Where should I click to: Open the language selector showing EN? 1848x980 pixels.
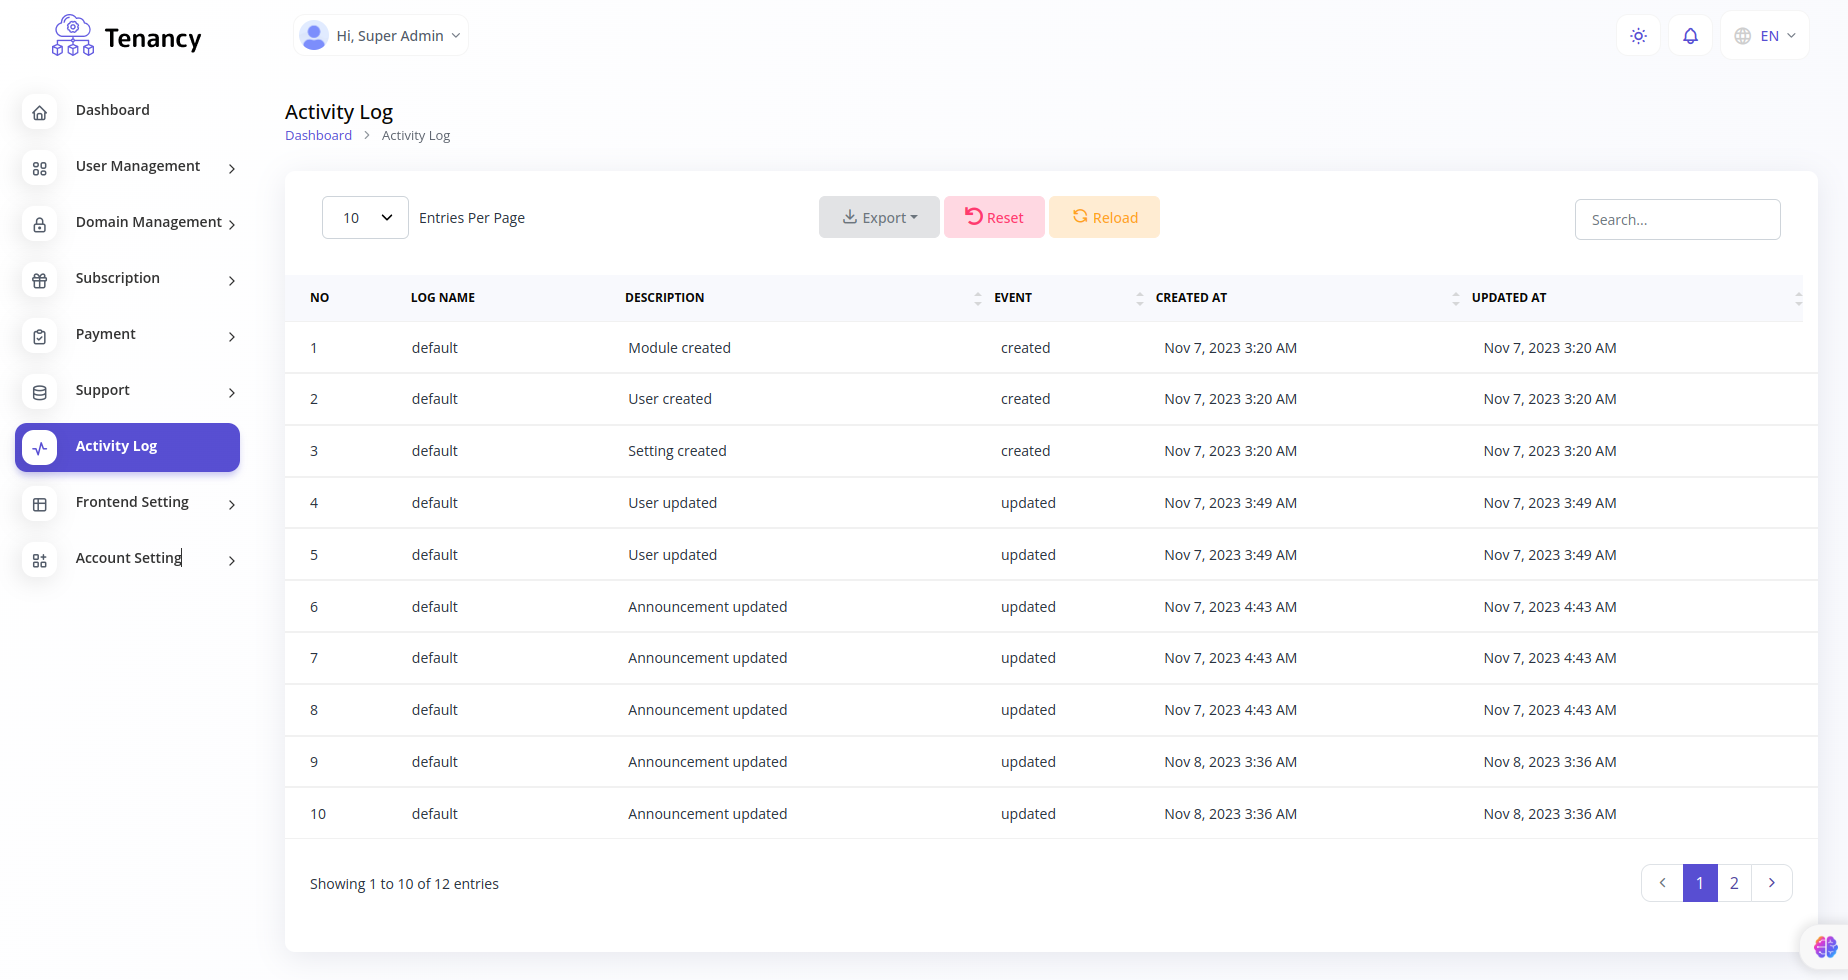click(1764, 35)
